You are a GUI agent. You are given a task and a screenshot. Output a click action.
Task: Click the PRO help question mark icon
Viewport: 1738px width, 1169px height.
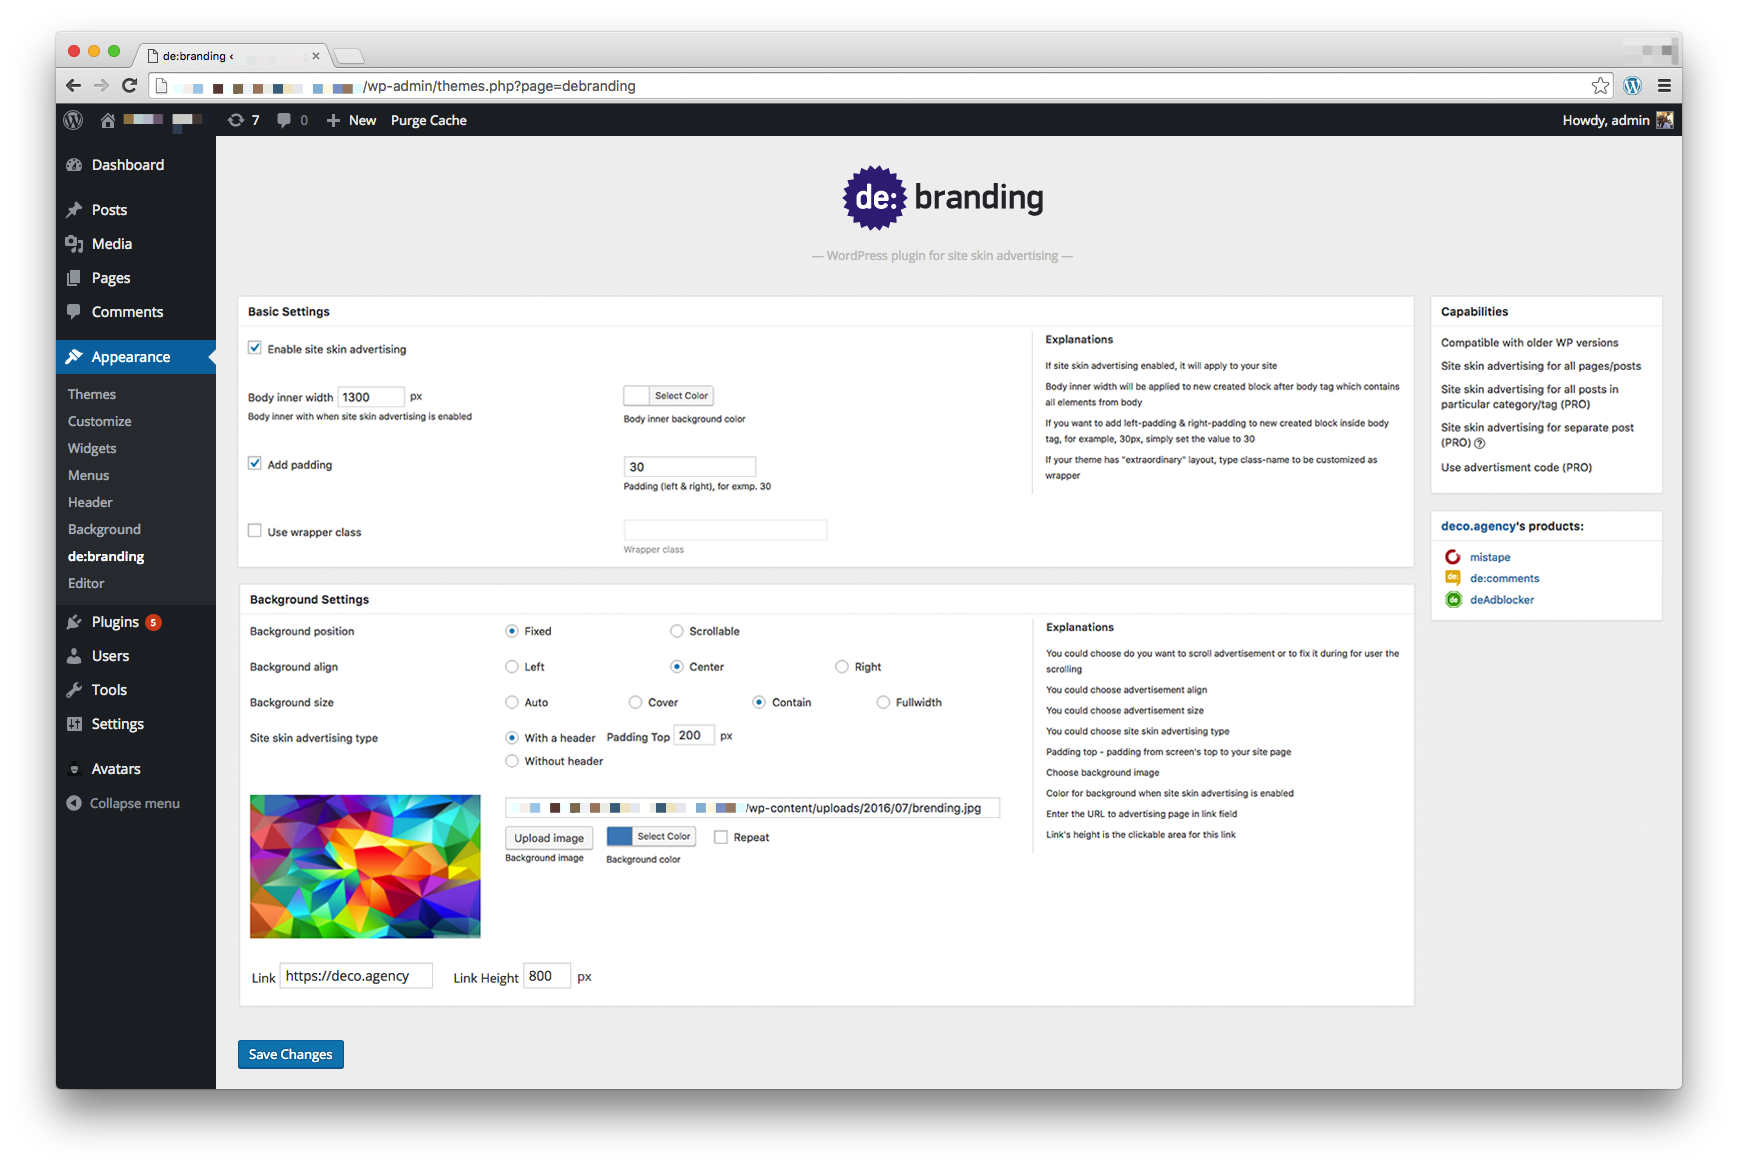point(1480,443)
